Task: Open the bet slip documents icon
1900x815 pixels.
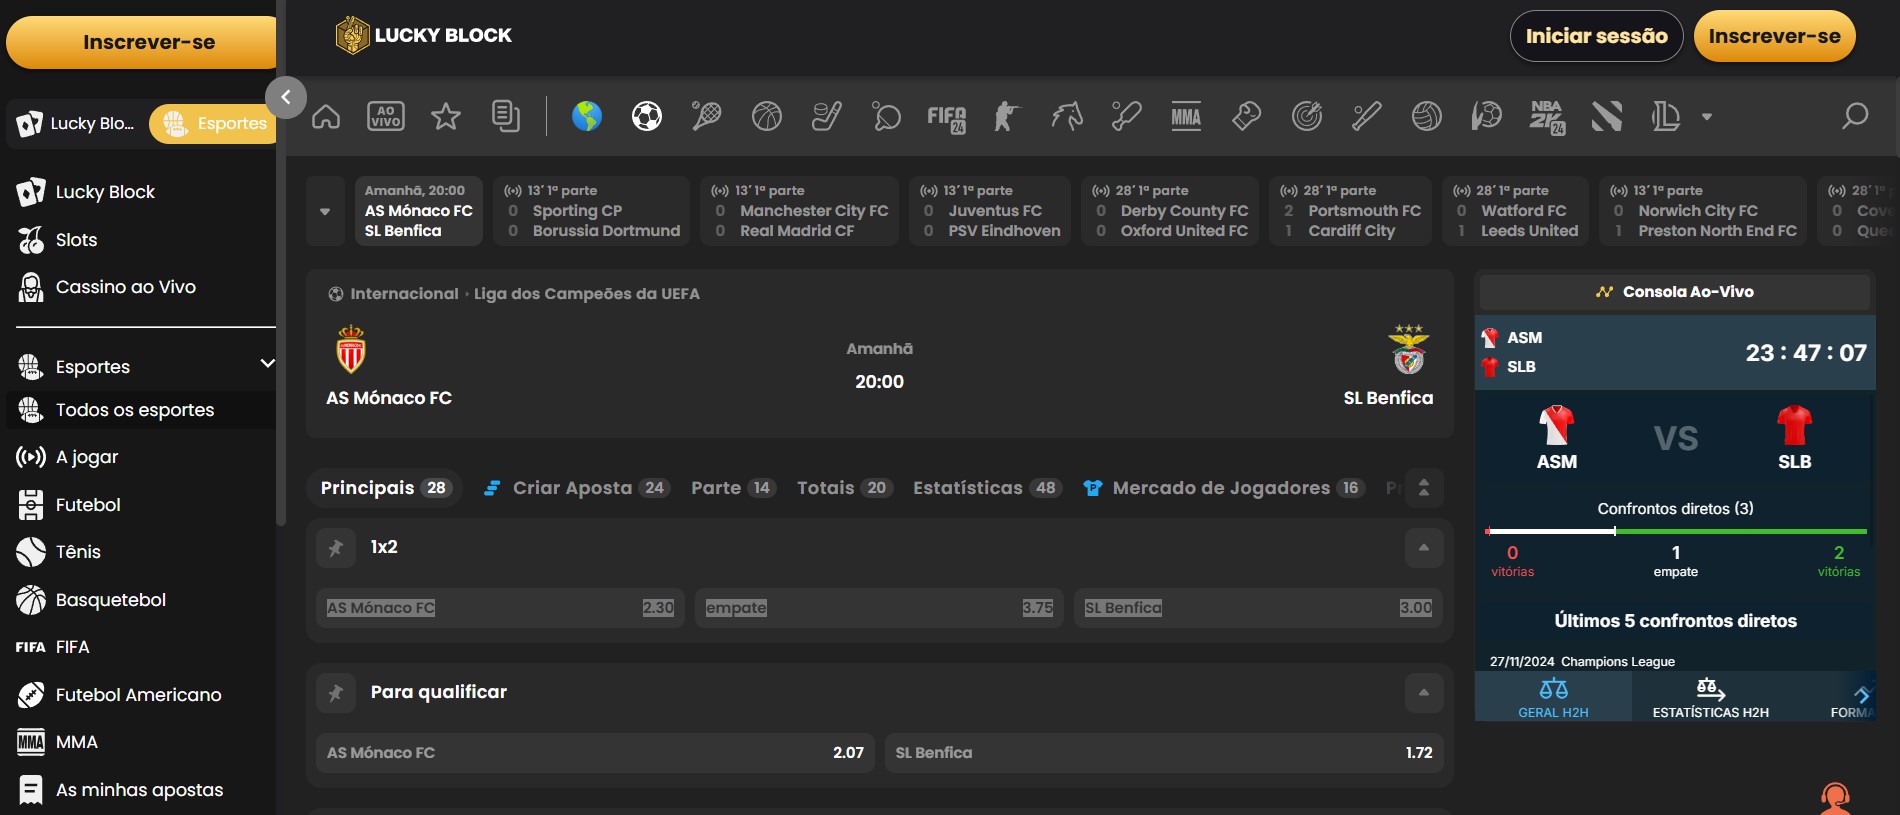Action: tap(506, 117)
